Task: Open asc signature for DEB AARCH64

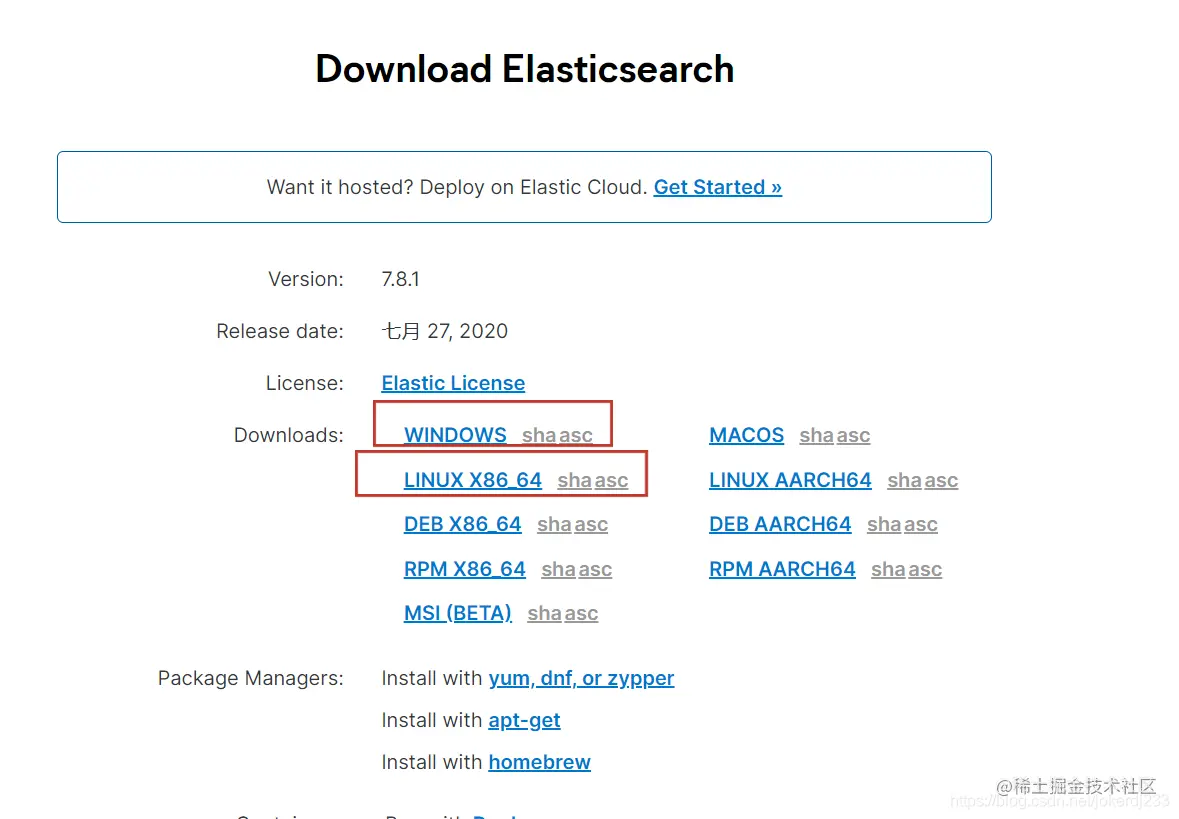Action: pos(920,524)
